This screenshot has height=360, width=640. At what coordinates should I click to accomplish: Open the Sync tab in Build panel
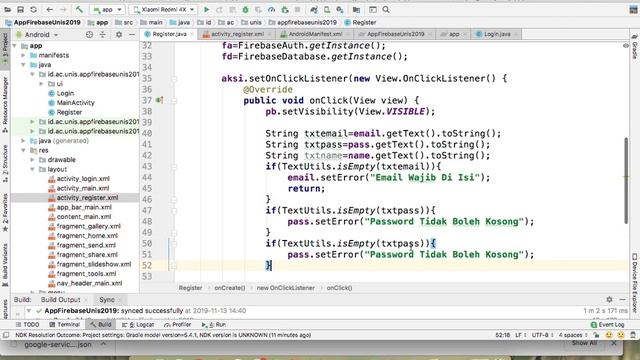click(107, 299)
